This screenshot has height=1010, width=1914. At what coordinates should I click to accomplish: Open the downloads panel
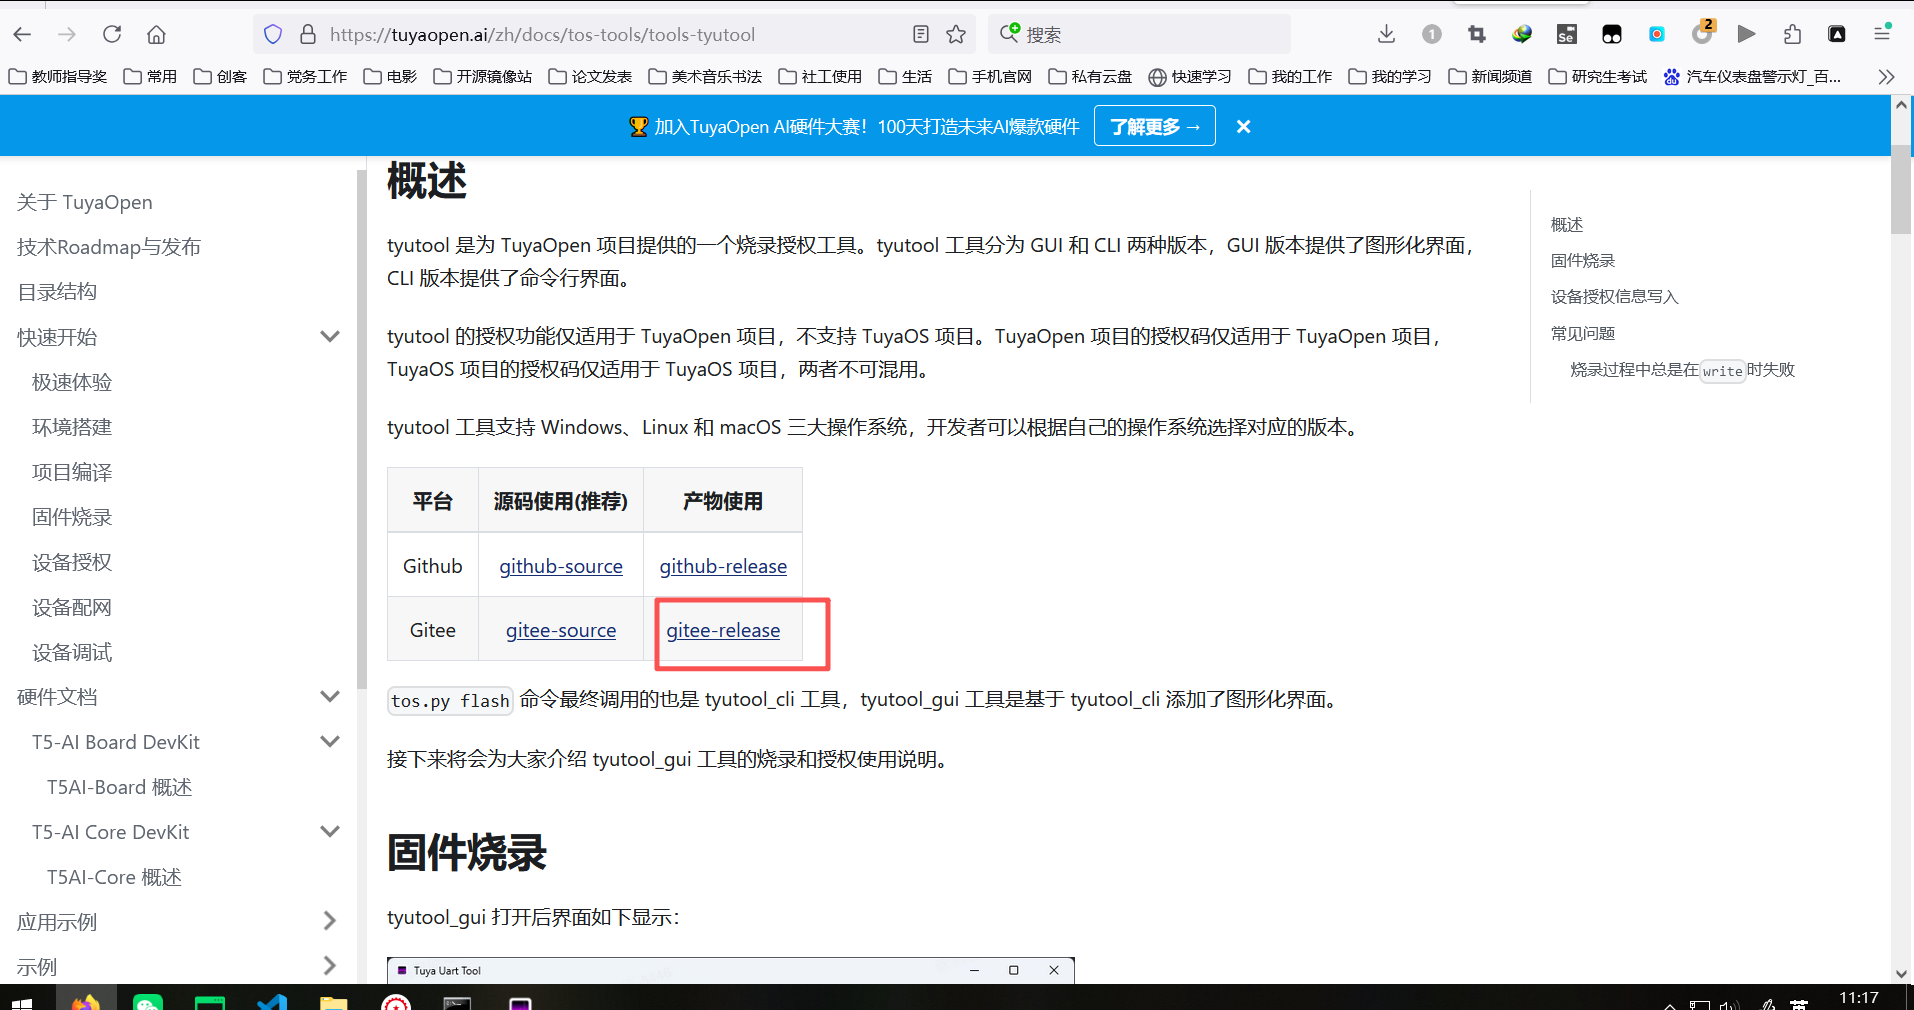pyautogui.click(x=1386, y=34)
